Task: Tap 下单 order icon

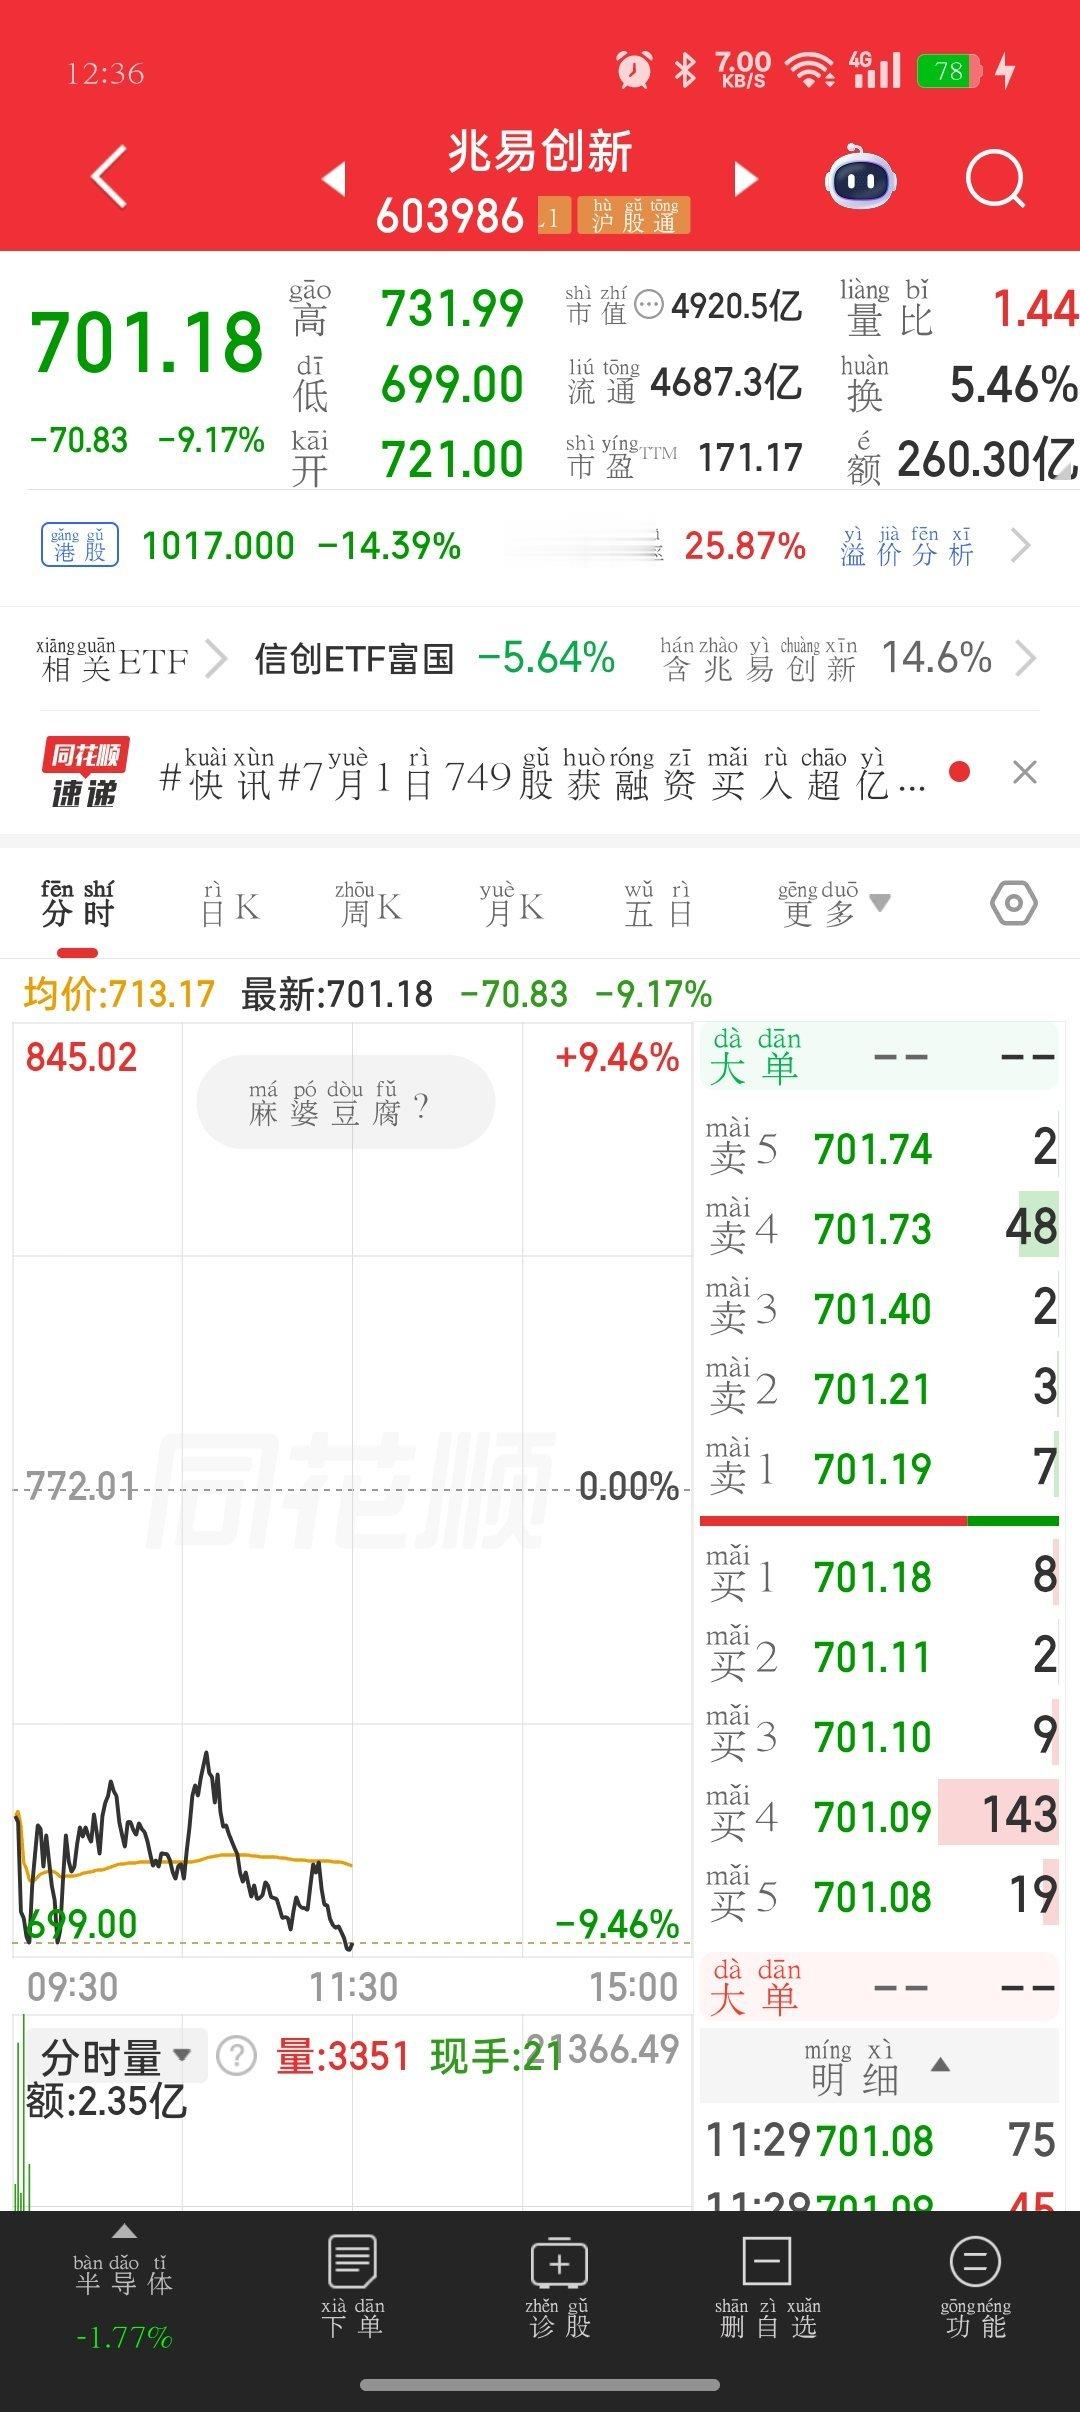Action: [352, 2287]
